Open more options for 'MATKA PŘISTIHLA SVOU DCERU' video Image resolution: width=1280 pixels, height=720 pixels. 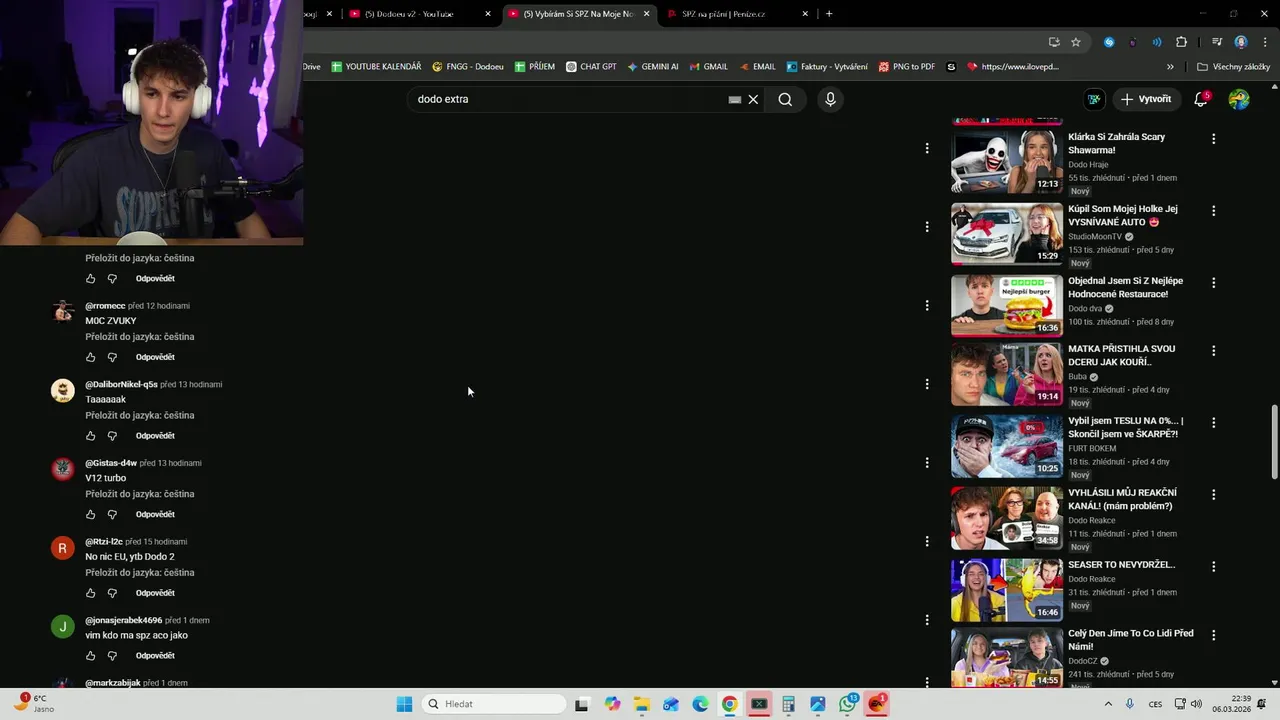pos(1213,351)
